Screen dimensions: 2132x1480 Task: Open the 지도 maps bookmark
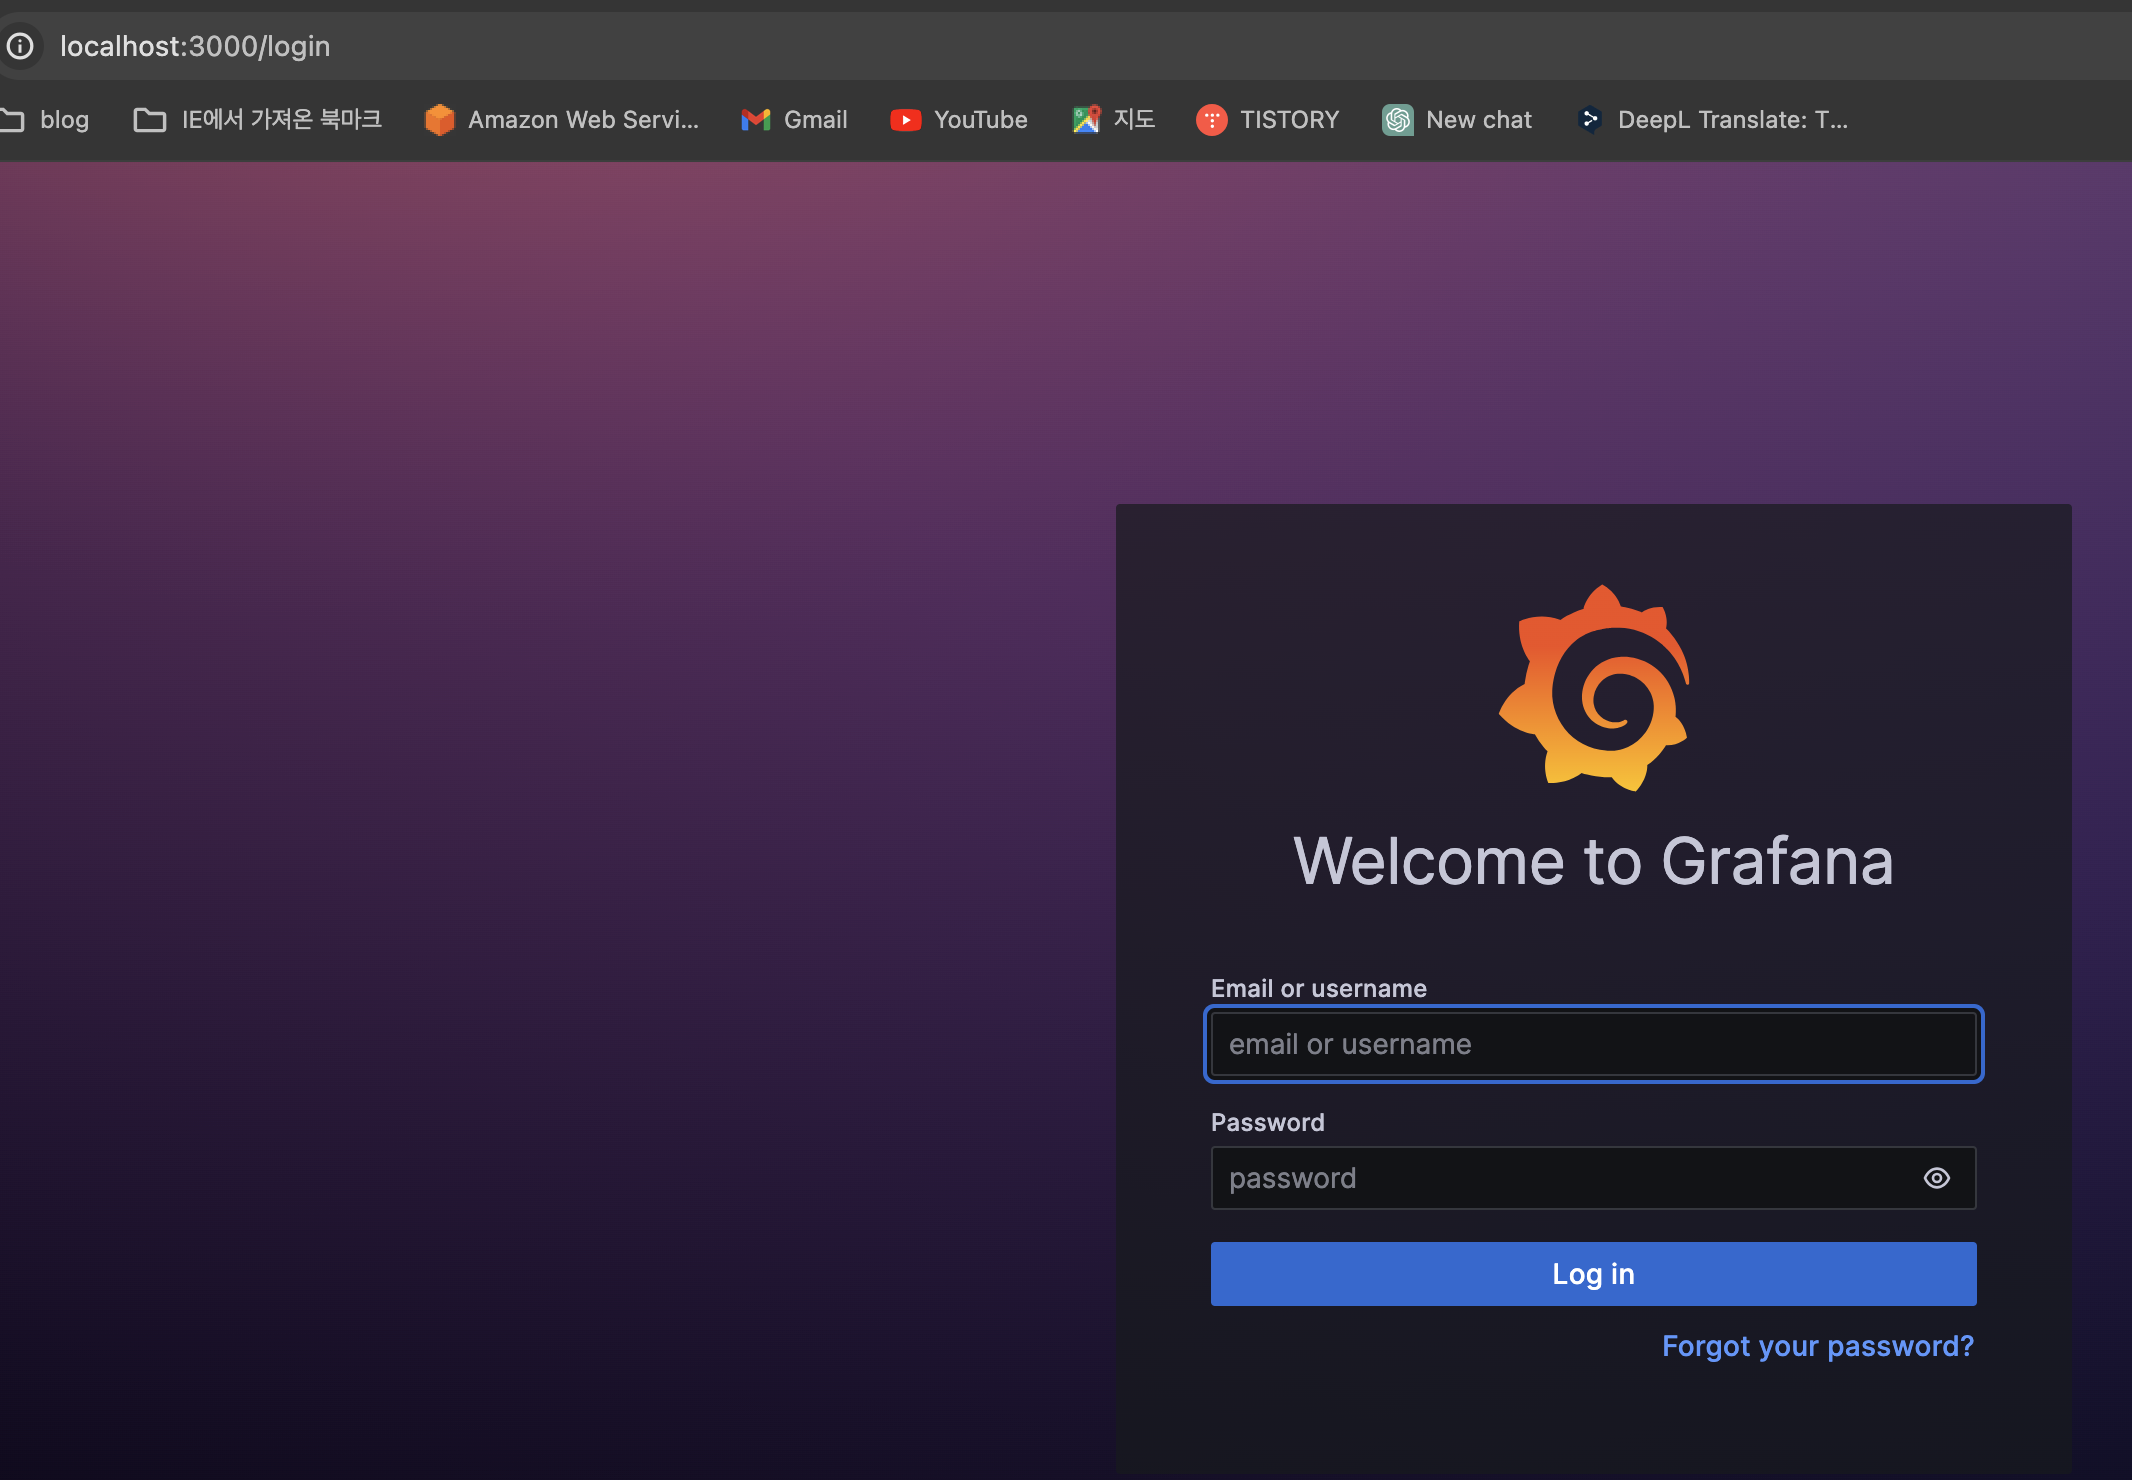(1113, 120)
